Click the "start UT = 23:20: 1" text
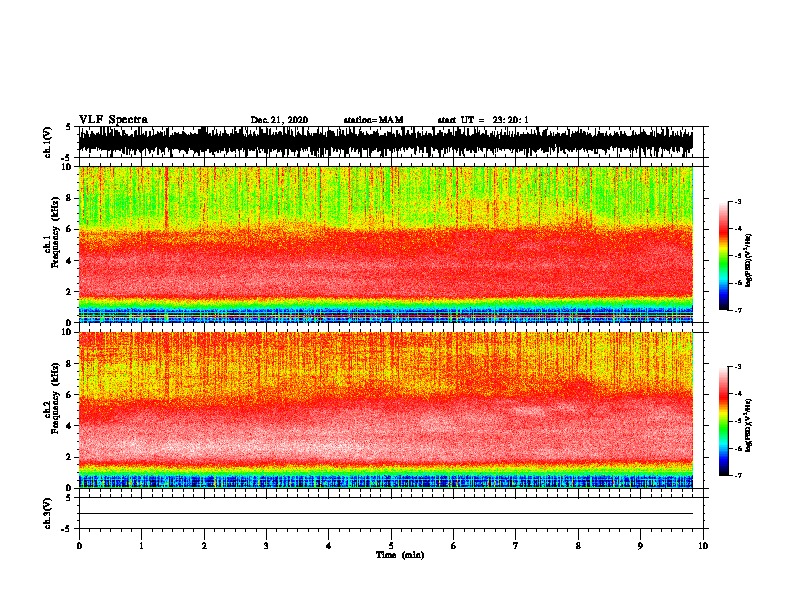Screen dimensions: 792x612 (483, 120)
